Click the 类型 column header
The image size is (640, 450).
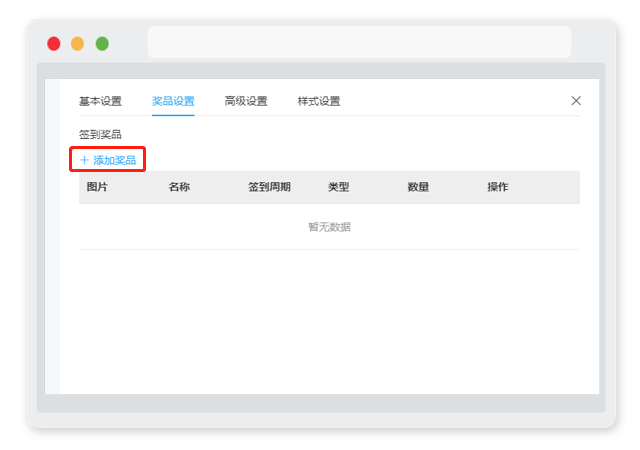point(339,187)
